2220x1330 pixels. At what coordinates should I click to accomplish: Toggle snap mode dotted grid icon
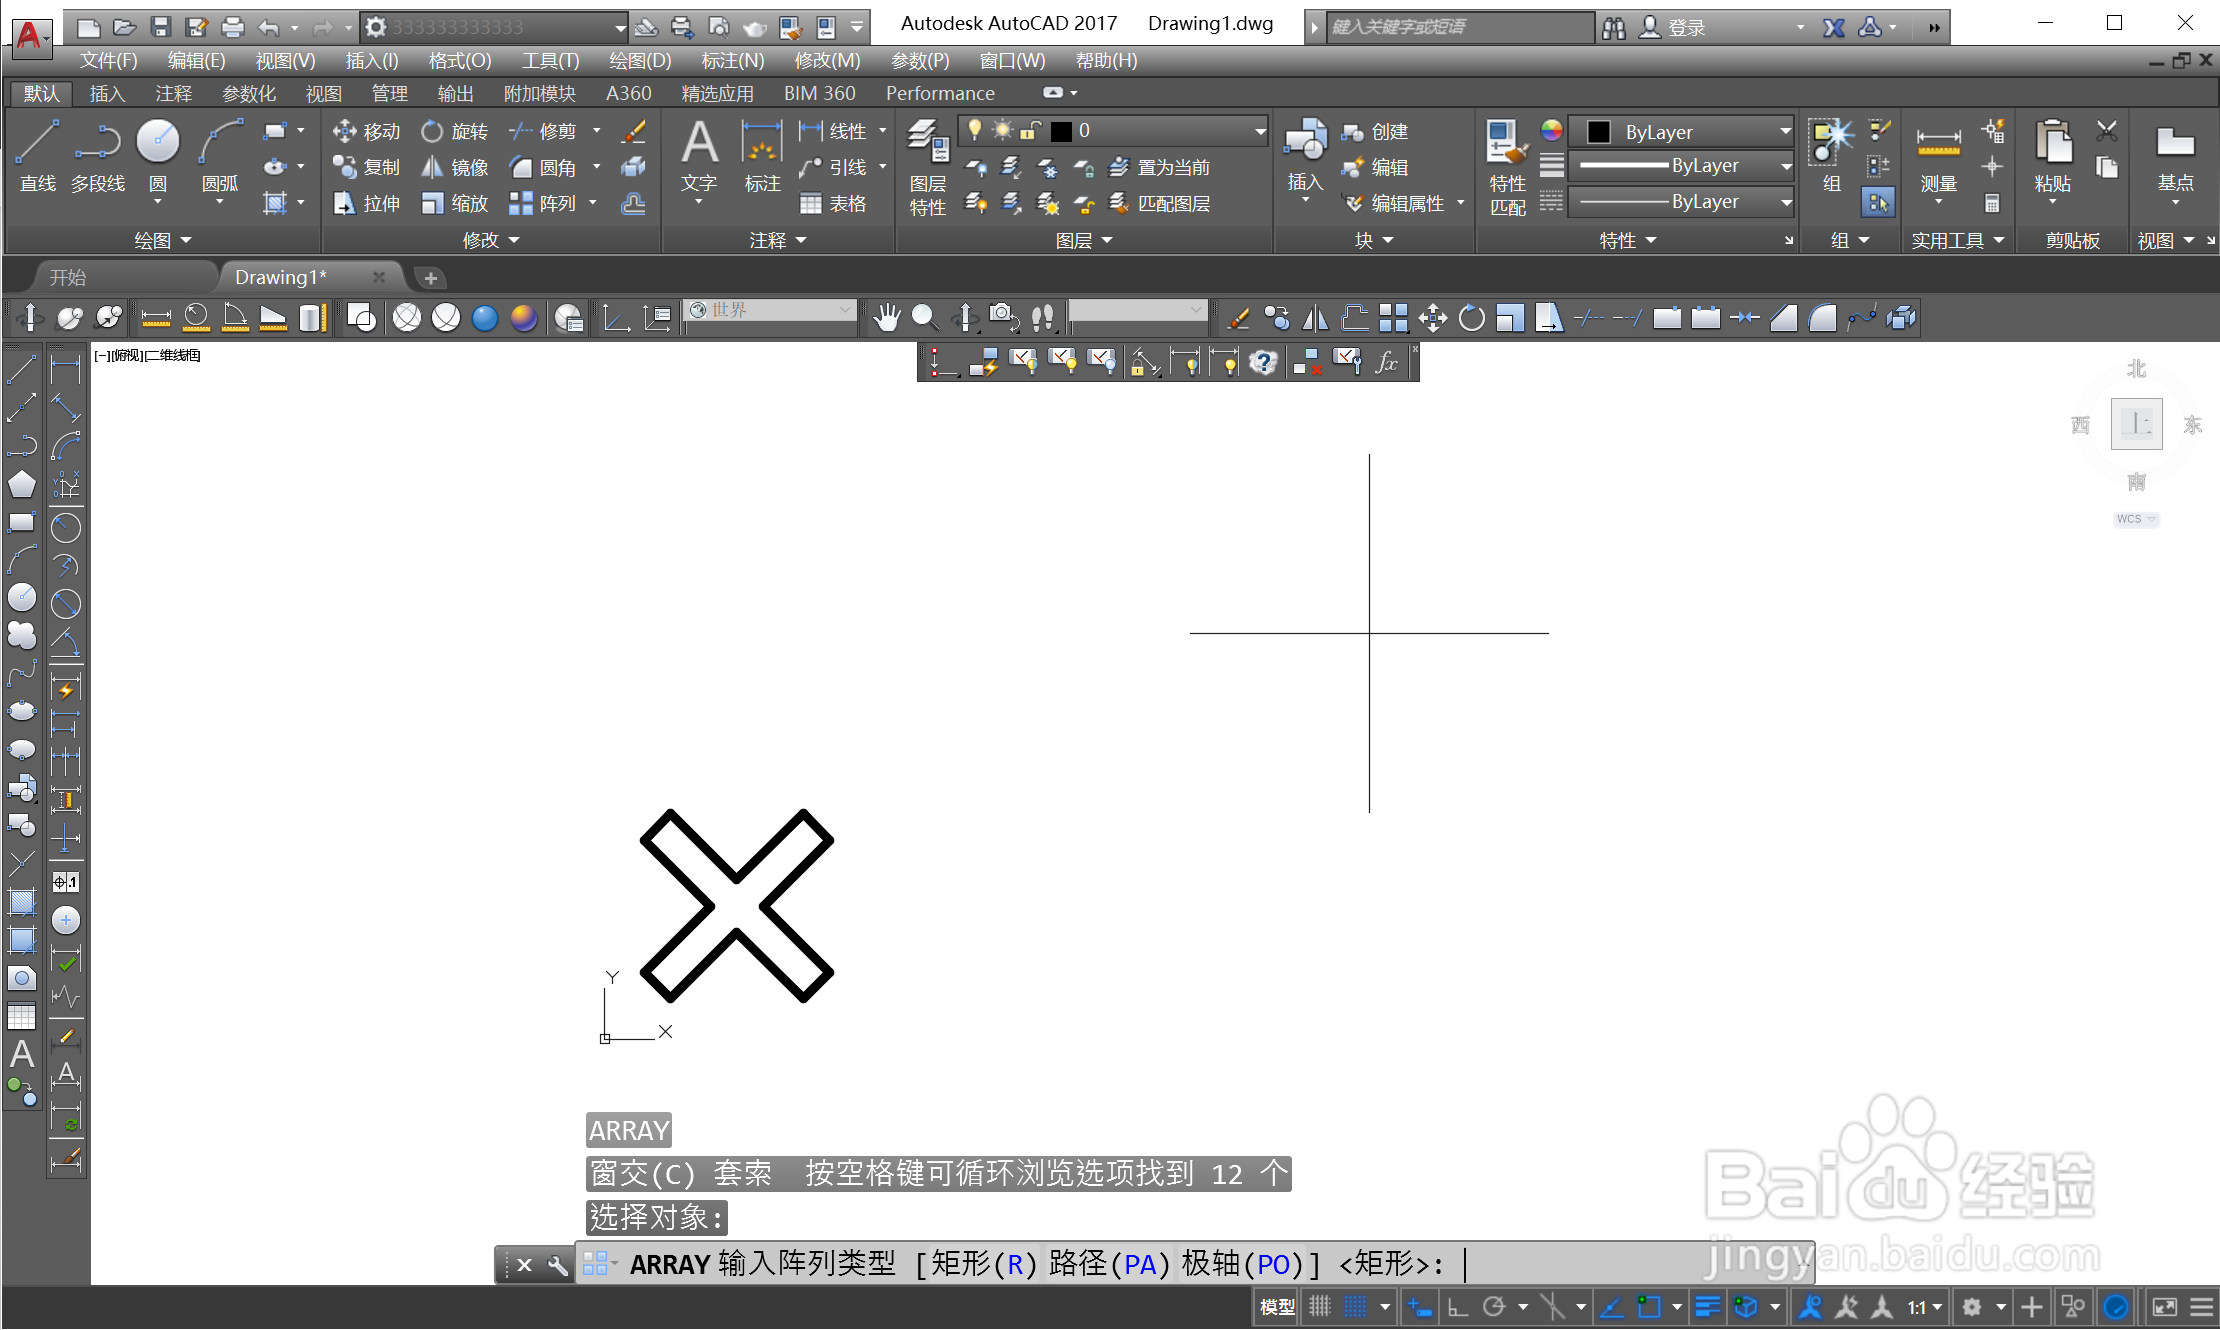1355,1306
